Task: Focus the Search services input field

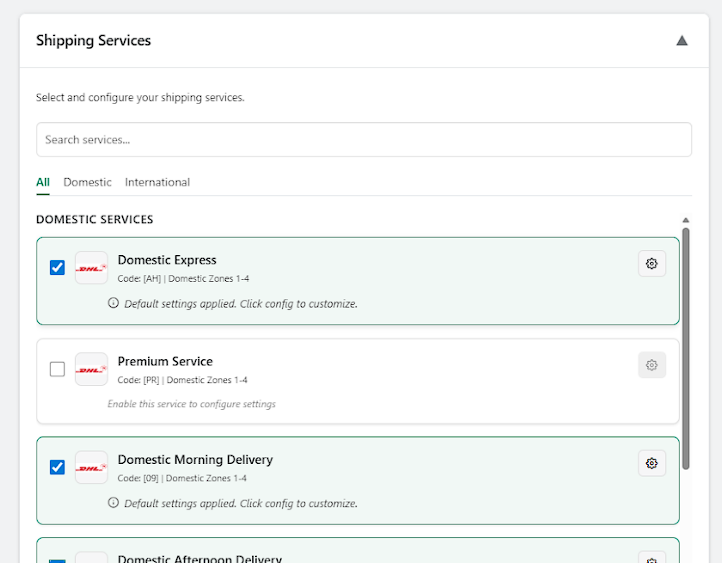Action: (363, 140)
